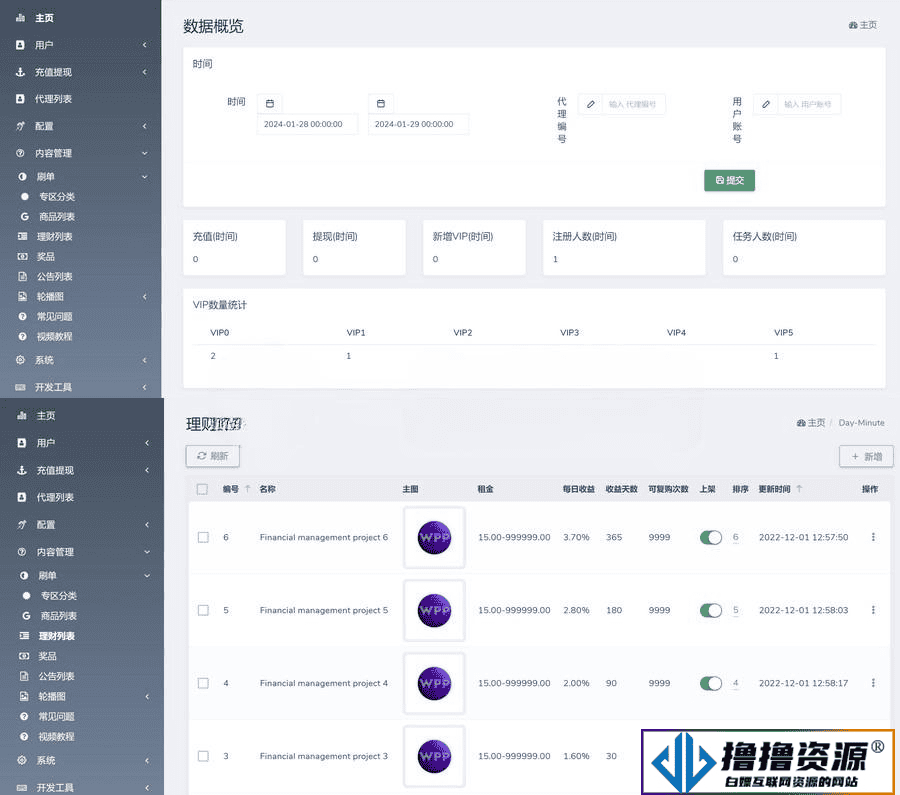Toggle 上架 switch for project 4
900x795 pixels.
(x=711, y=683)
